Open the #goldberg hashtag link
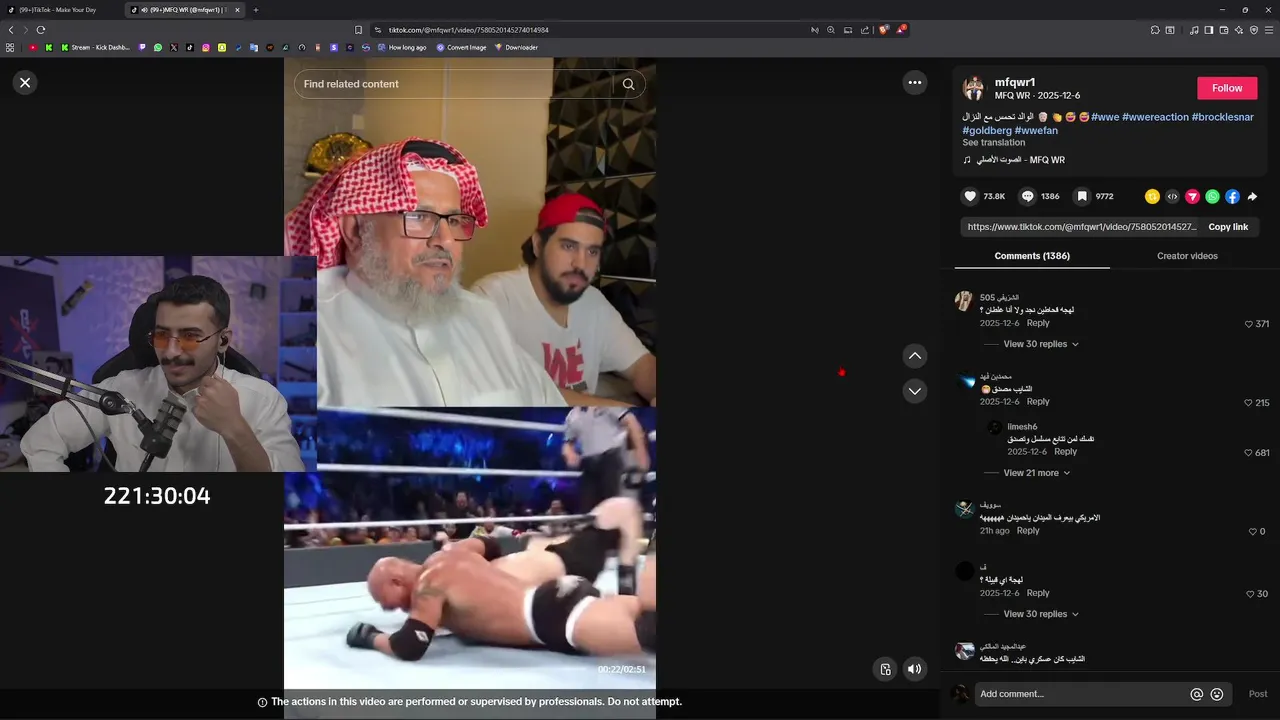Screen dimensions: 1280x720 [x=987, y=131]
